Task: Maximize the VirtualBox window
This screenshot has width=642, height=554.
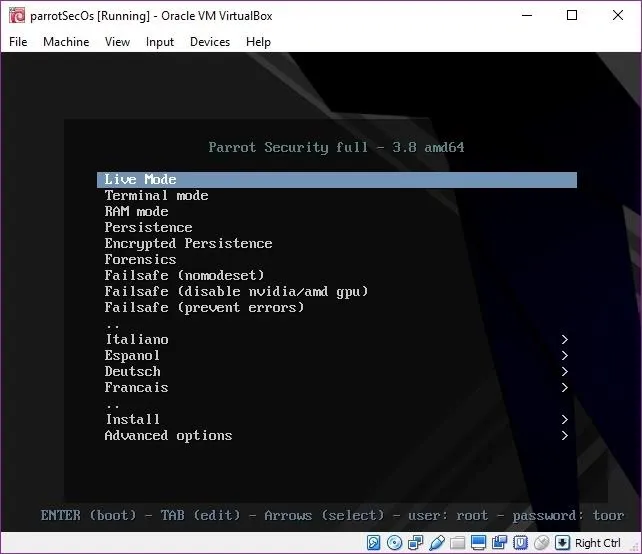Action: pyautogui.click(x=572, y=16)
